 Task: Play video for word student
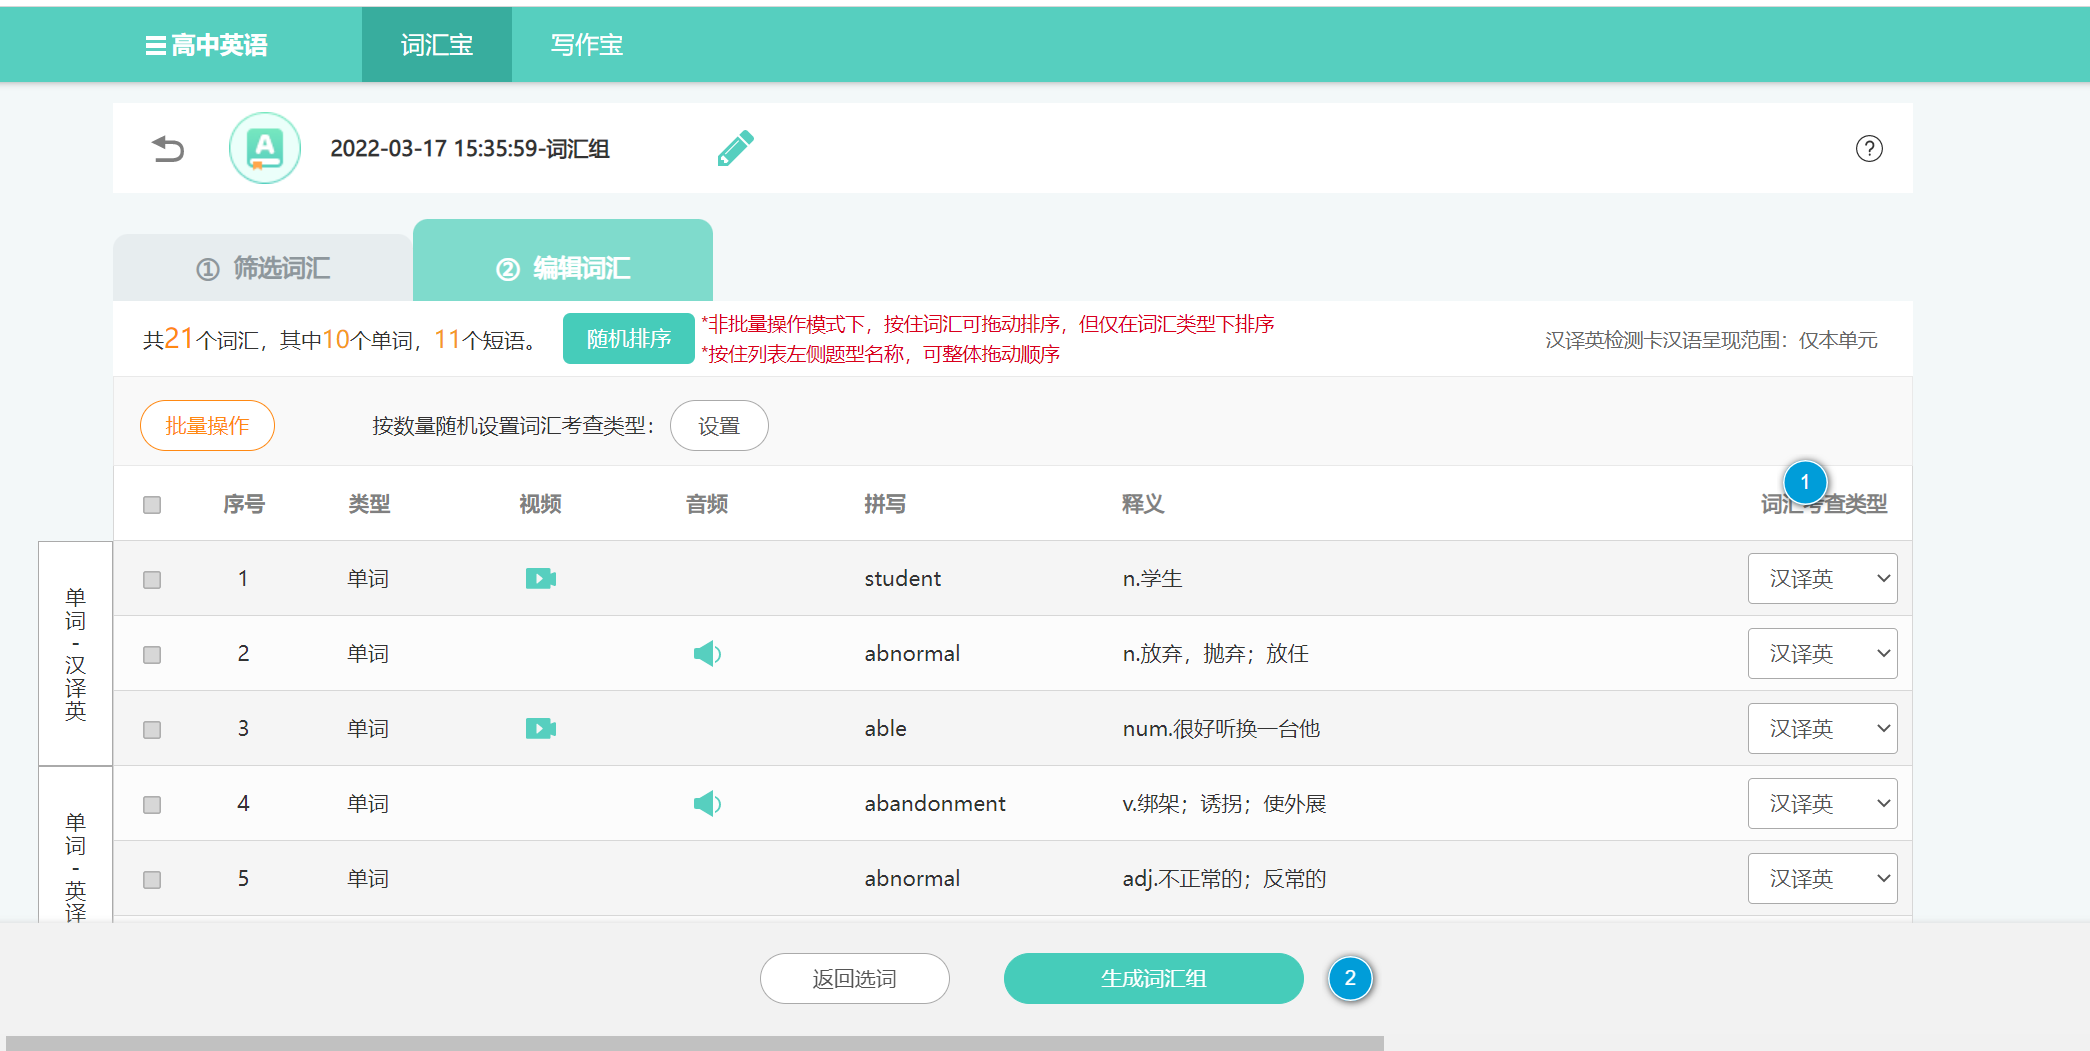click(541, 578)
